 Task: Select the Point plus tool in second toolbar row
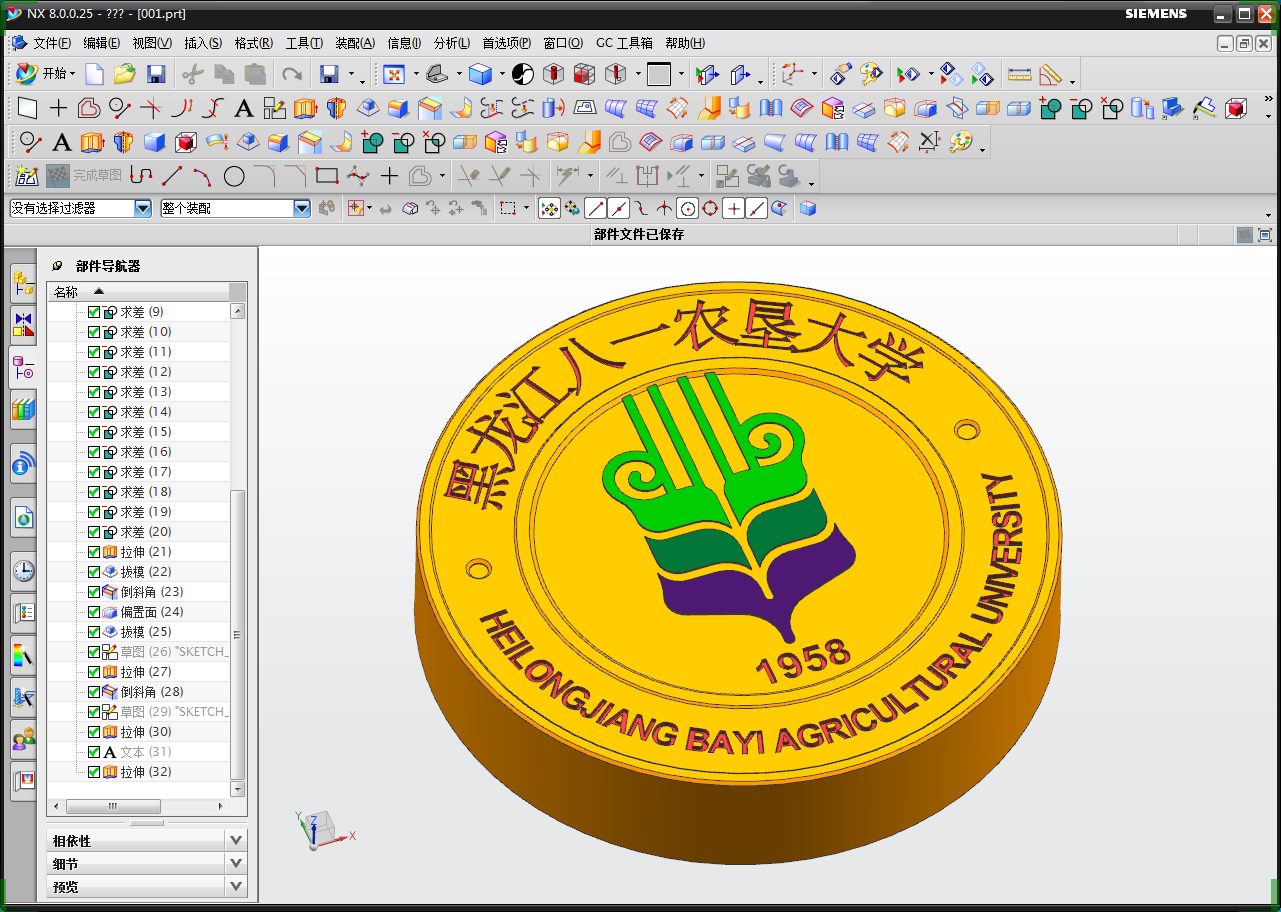pos(59,108)
